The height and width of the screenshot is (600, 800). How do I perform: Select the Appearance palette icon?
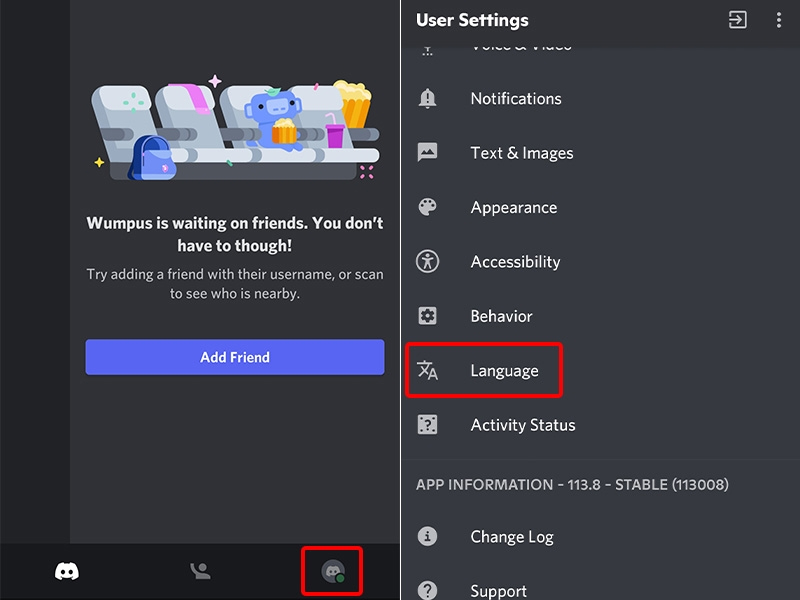(x=427, y=207)
